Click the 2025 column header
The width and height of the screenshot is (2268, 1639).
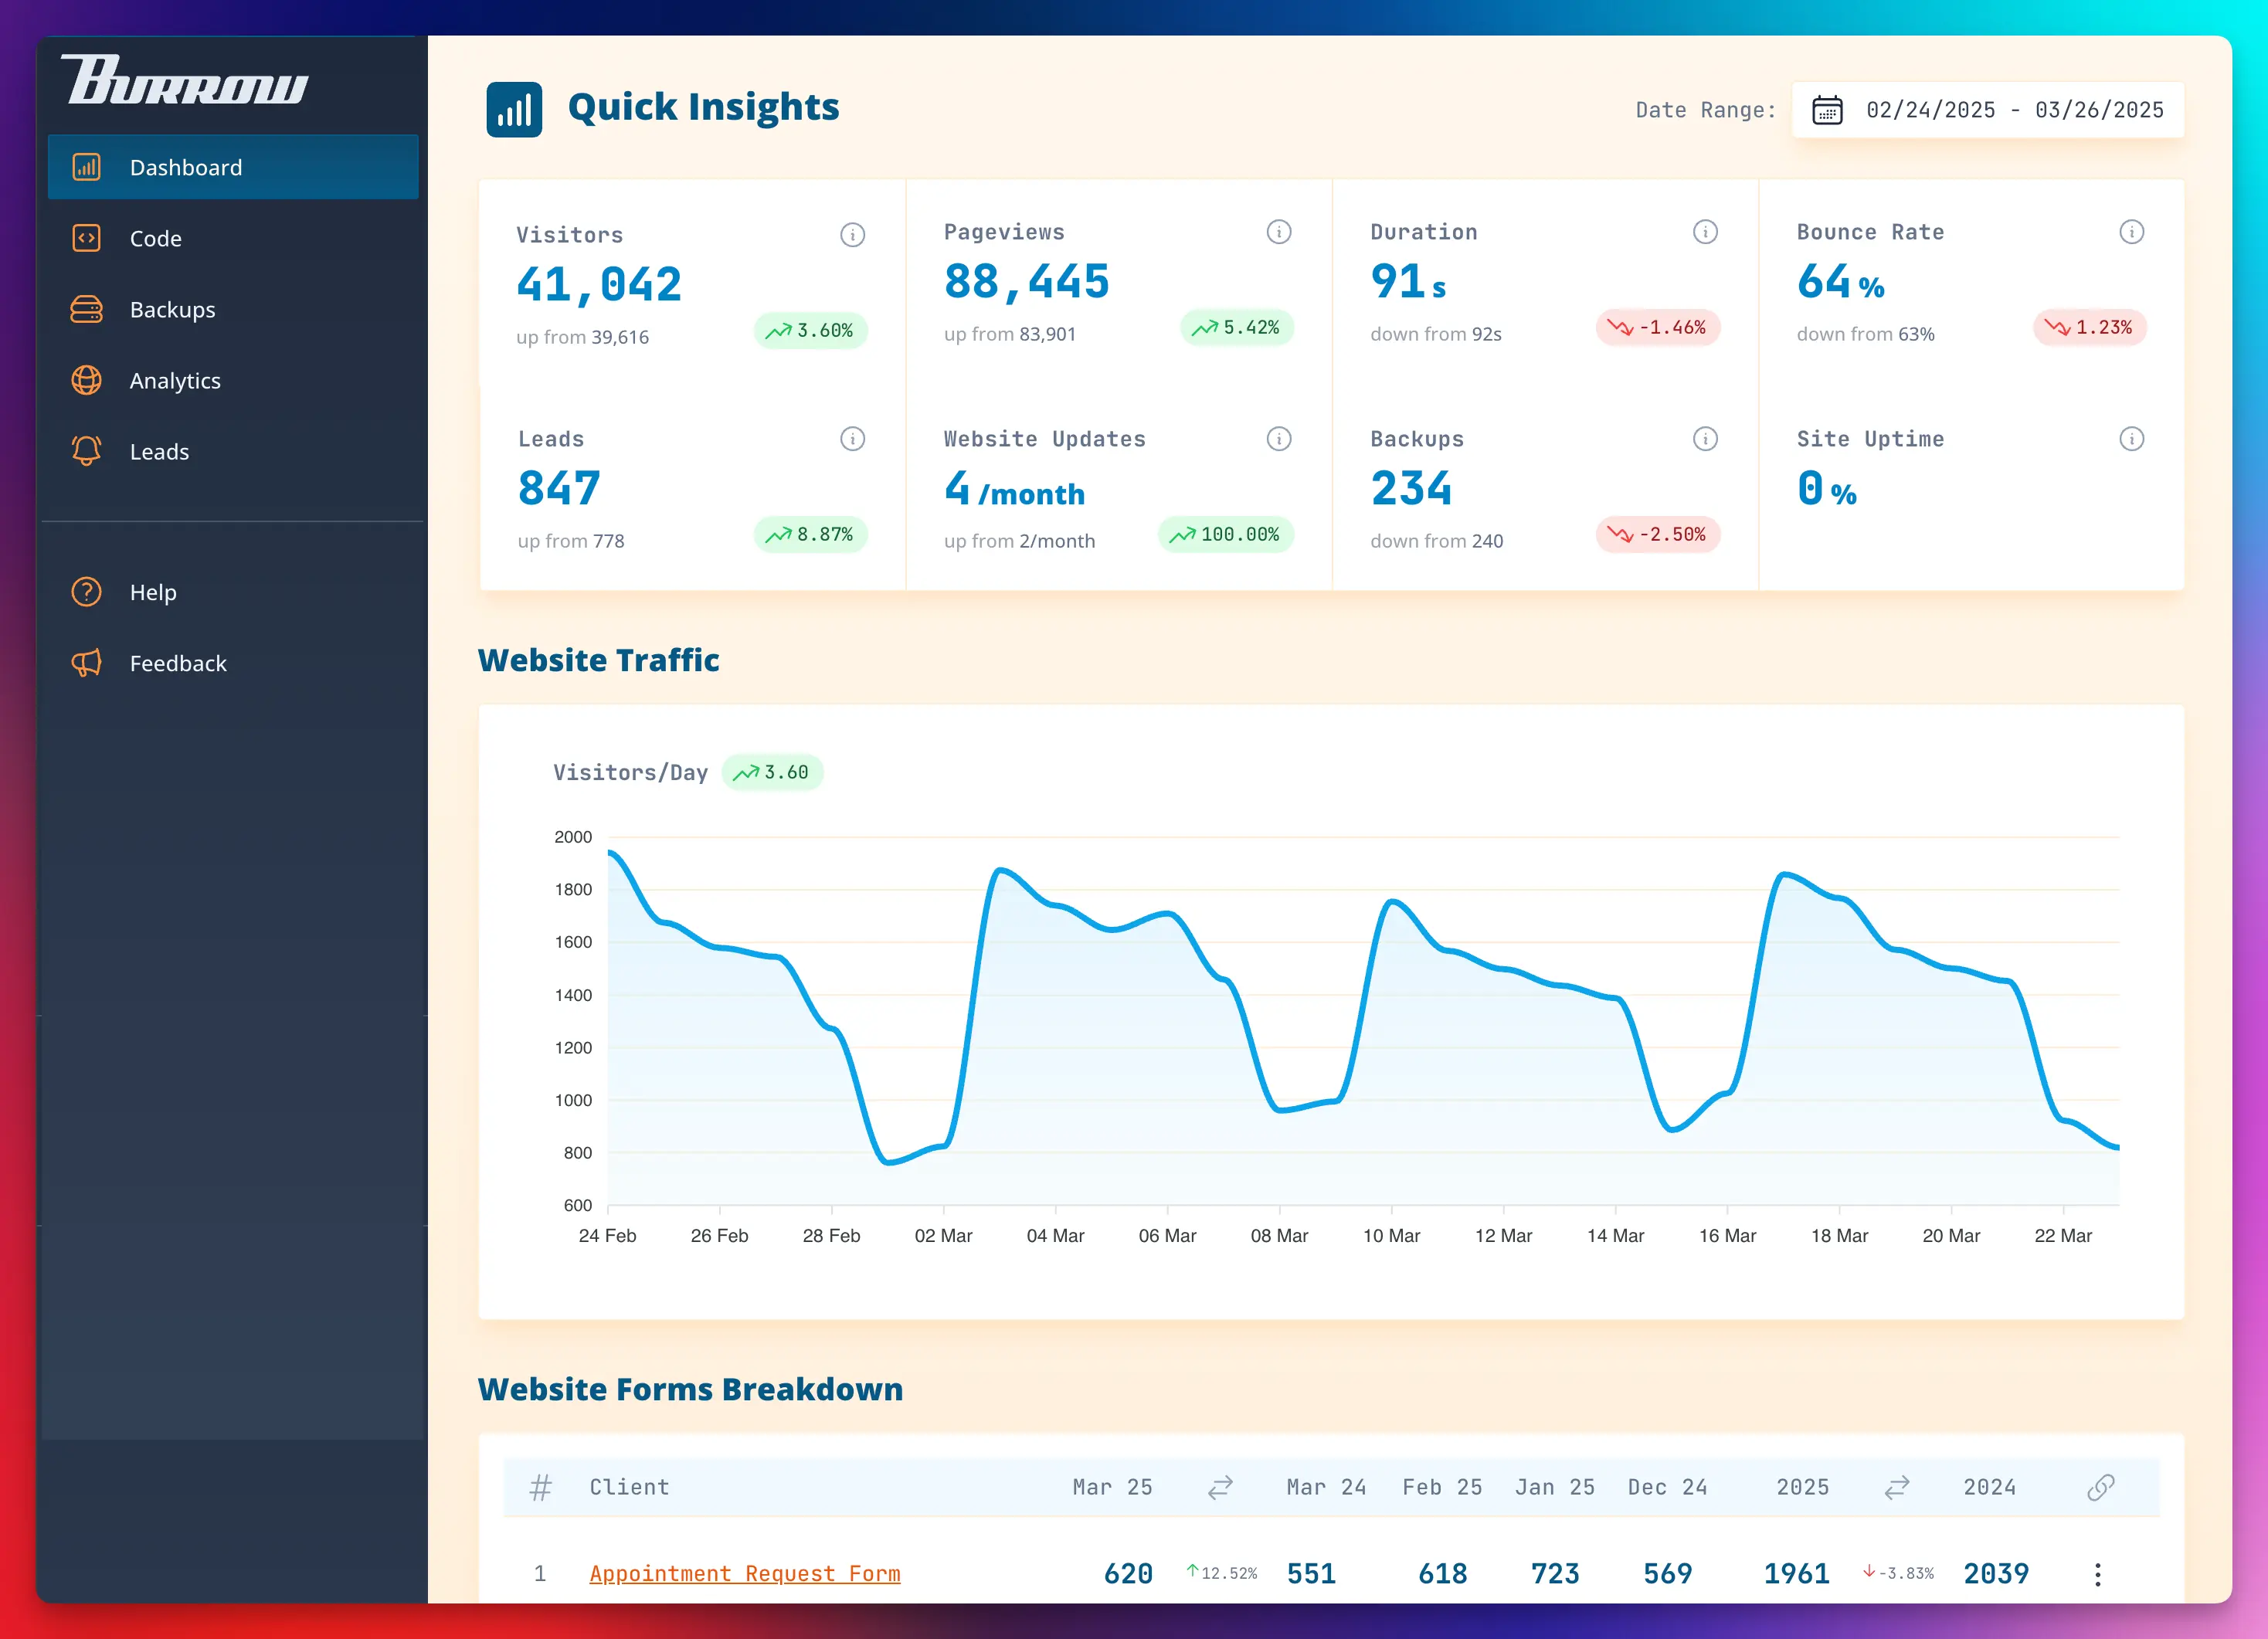[1803, 1488]
